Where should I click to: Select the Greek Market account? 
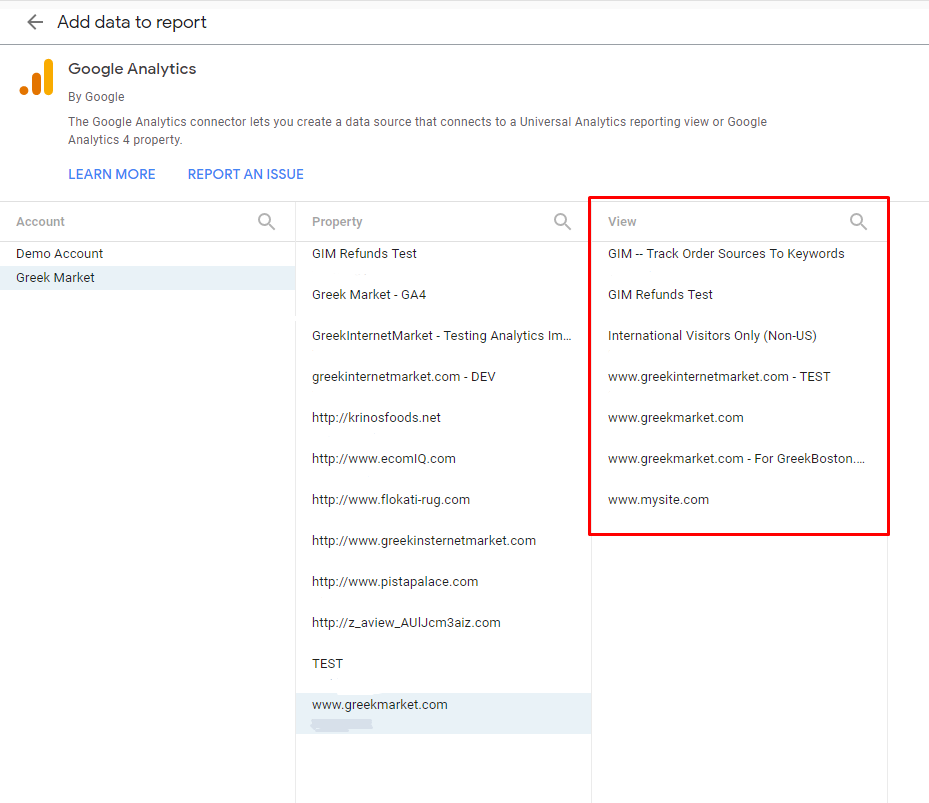[56, 278]
